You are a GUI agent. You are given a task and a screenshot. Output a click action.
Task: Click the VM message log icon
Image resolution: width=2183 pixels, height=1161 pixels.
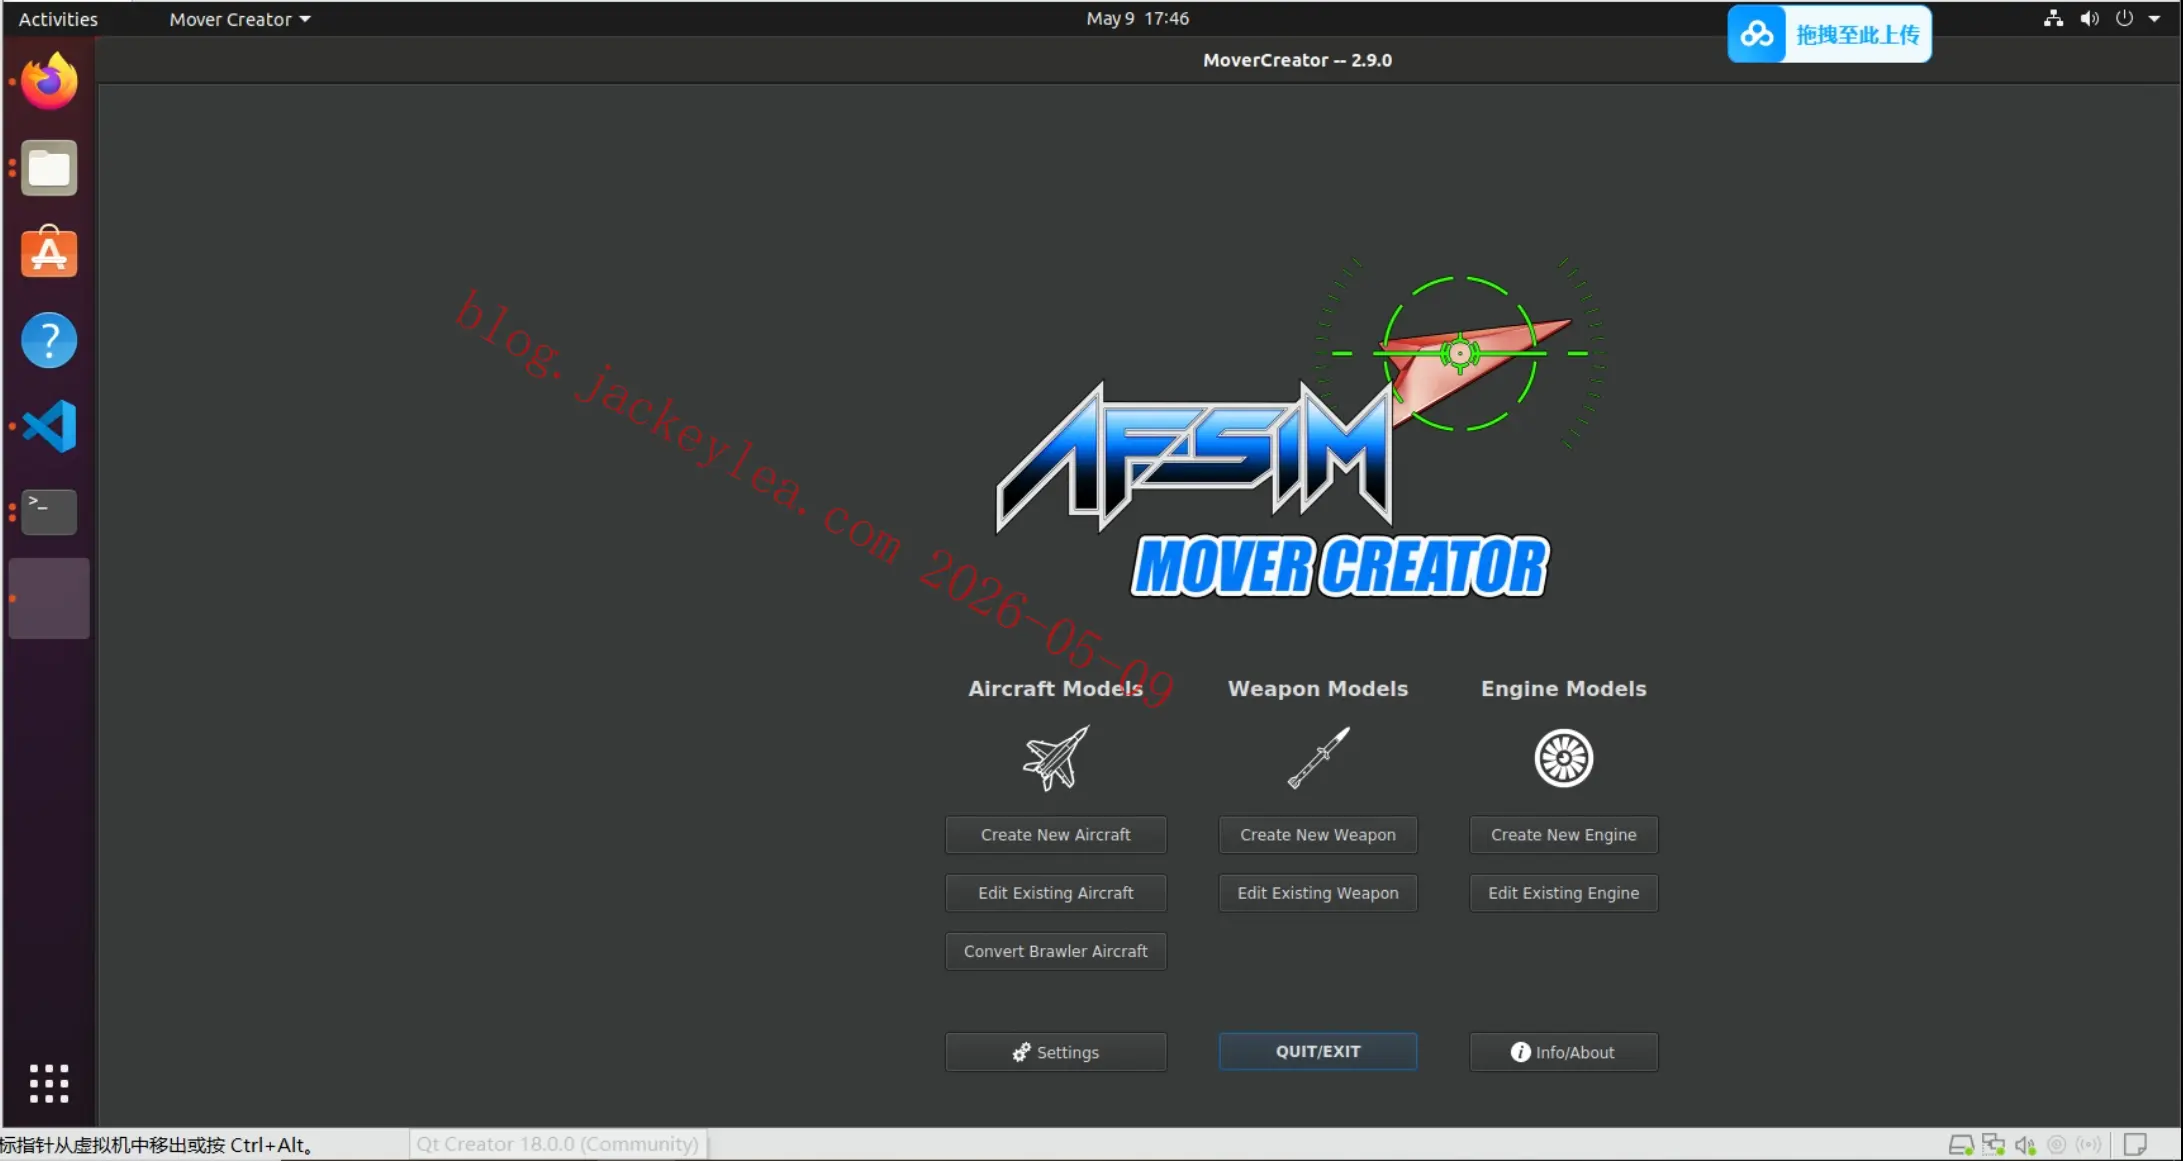(2135, 1144)
